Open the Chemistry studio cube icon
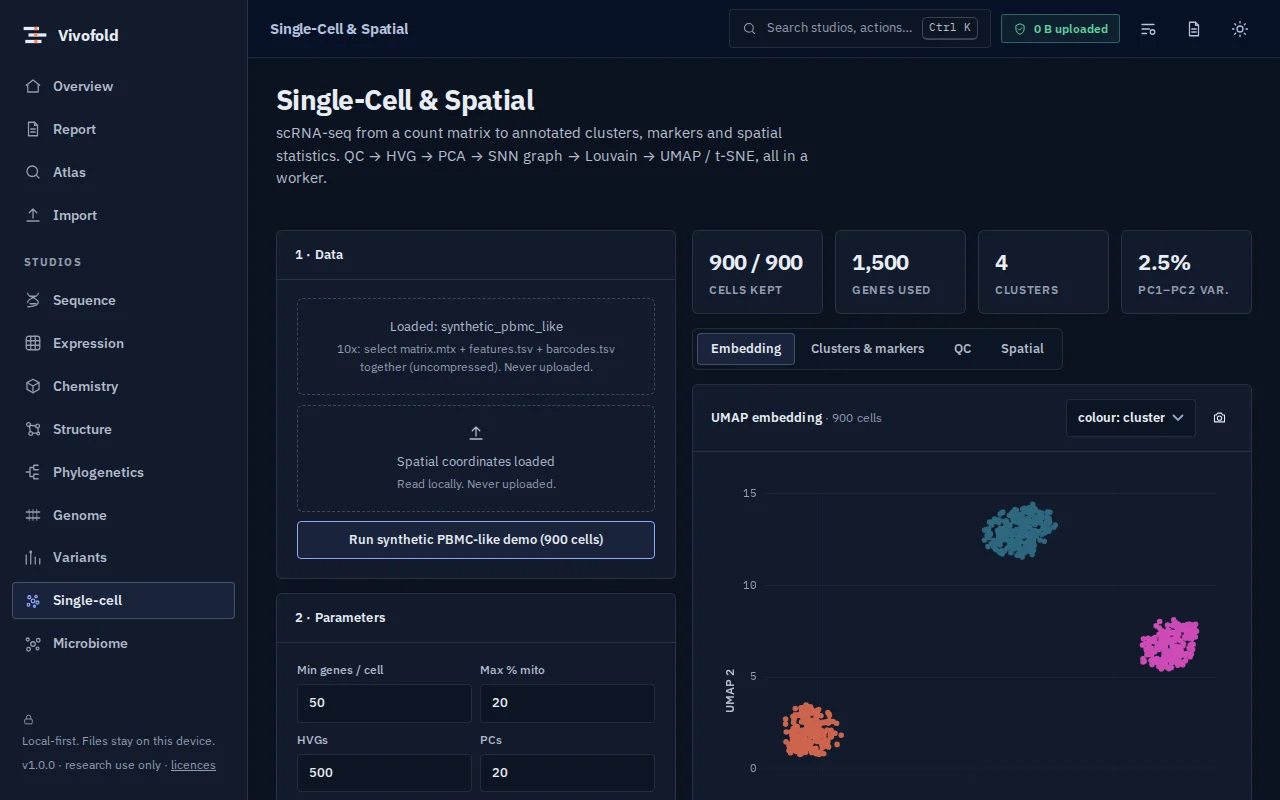The image size is (1280, 800). tap(33, 386)
